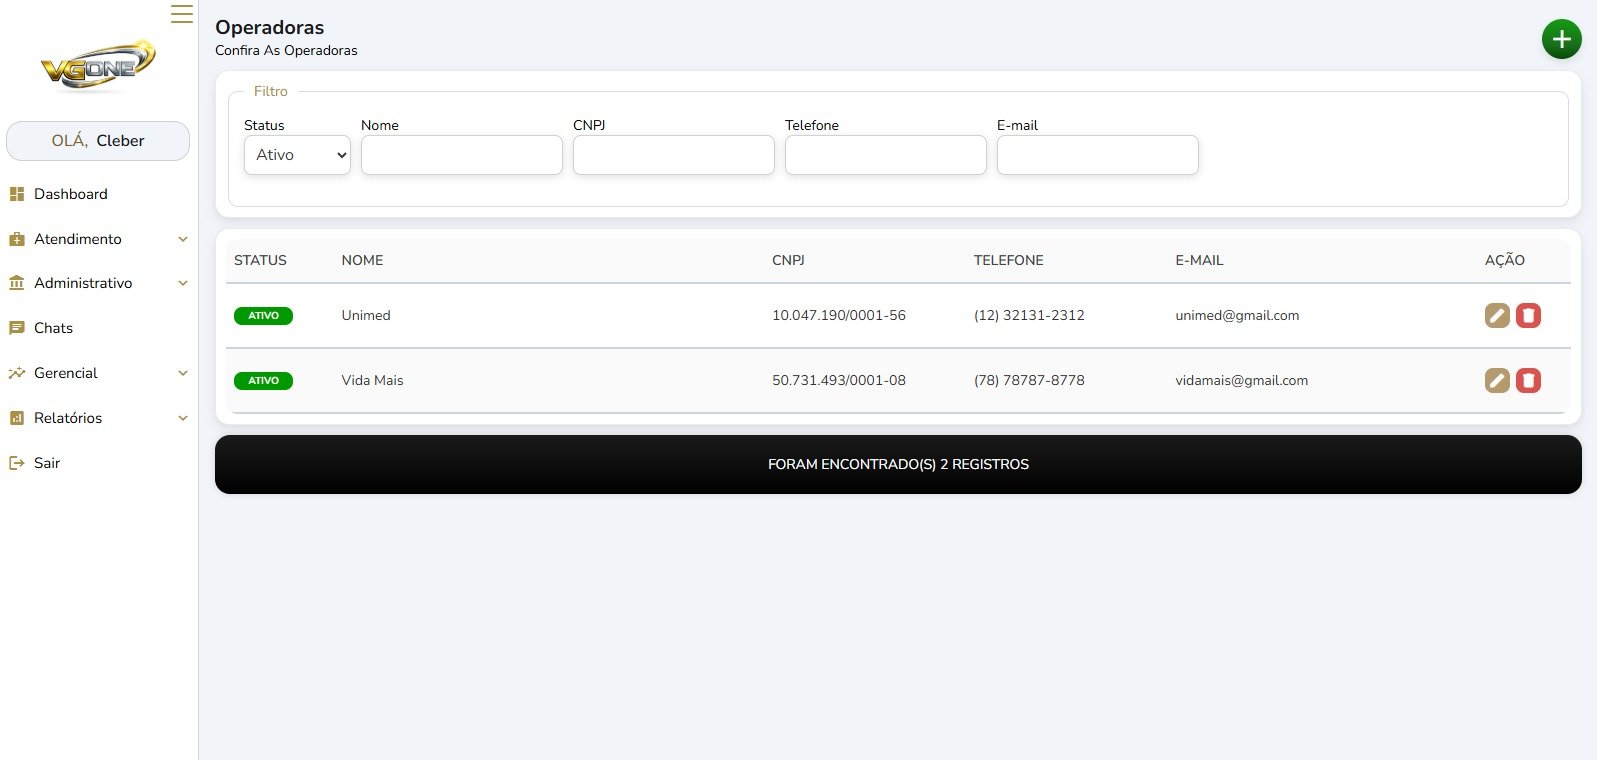The image size is (1597, 760).
Task: Click the Dashboard grid icon
Action: 16,194
